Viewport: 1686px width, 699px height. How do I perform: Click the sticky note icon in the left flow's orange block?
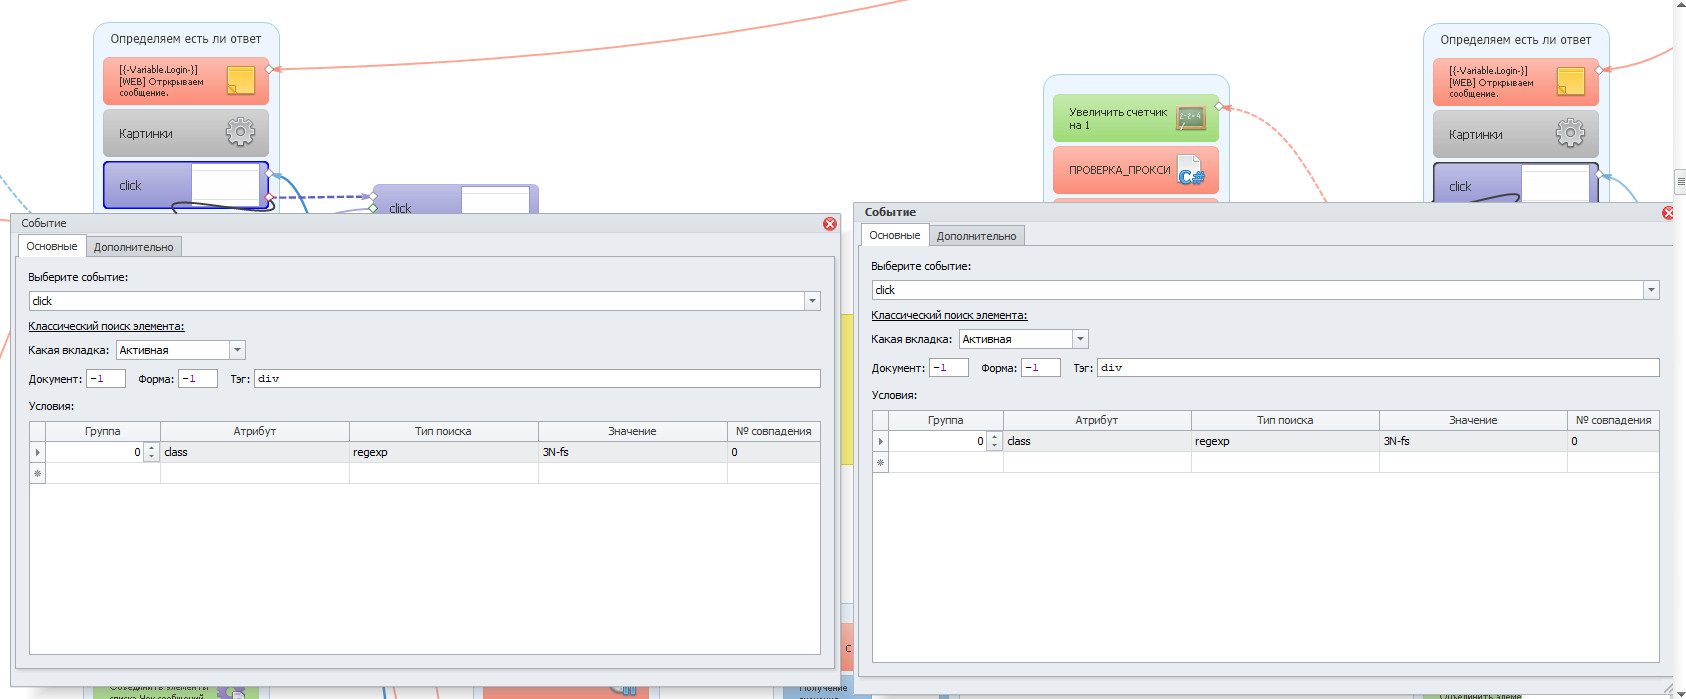pyautogui.click(x=241, y=80)
